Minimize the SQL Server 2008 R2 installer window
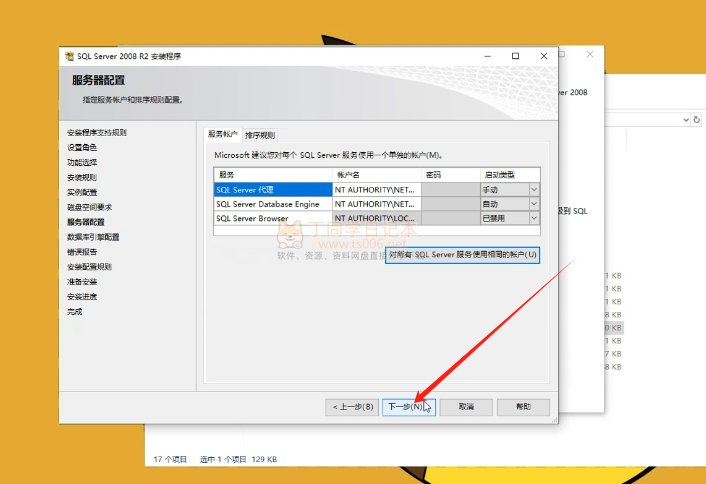The width and height of the screenshot is (706, 484). 488,56
